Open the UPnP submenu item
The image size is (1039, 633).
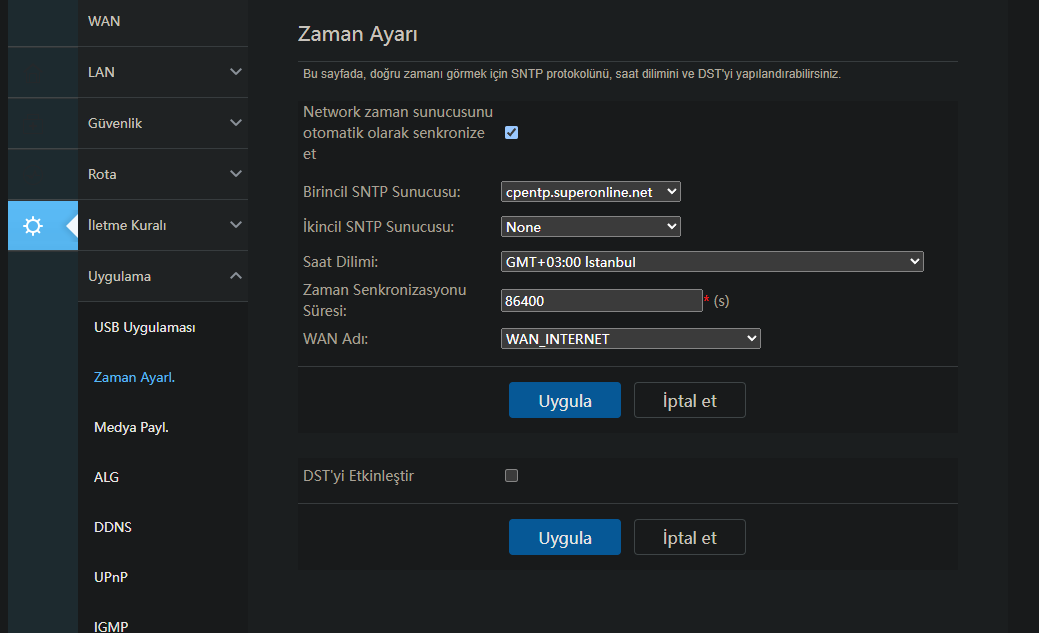click(111, 577)
